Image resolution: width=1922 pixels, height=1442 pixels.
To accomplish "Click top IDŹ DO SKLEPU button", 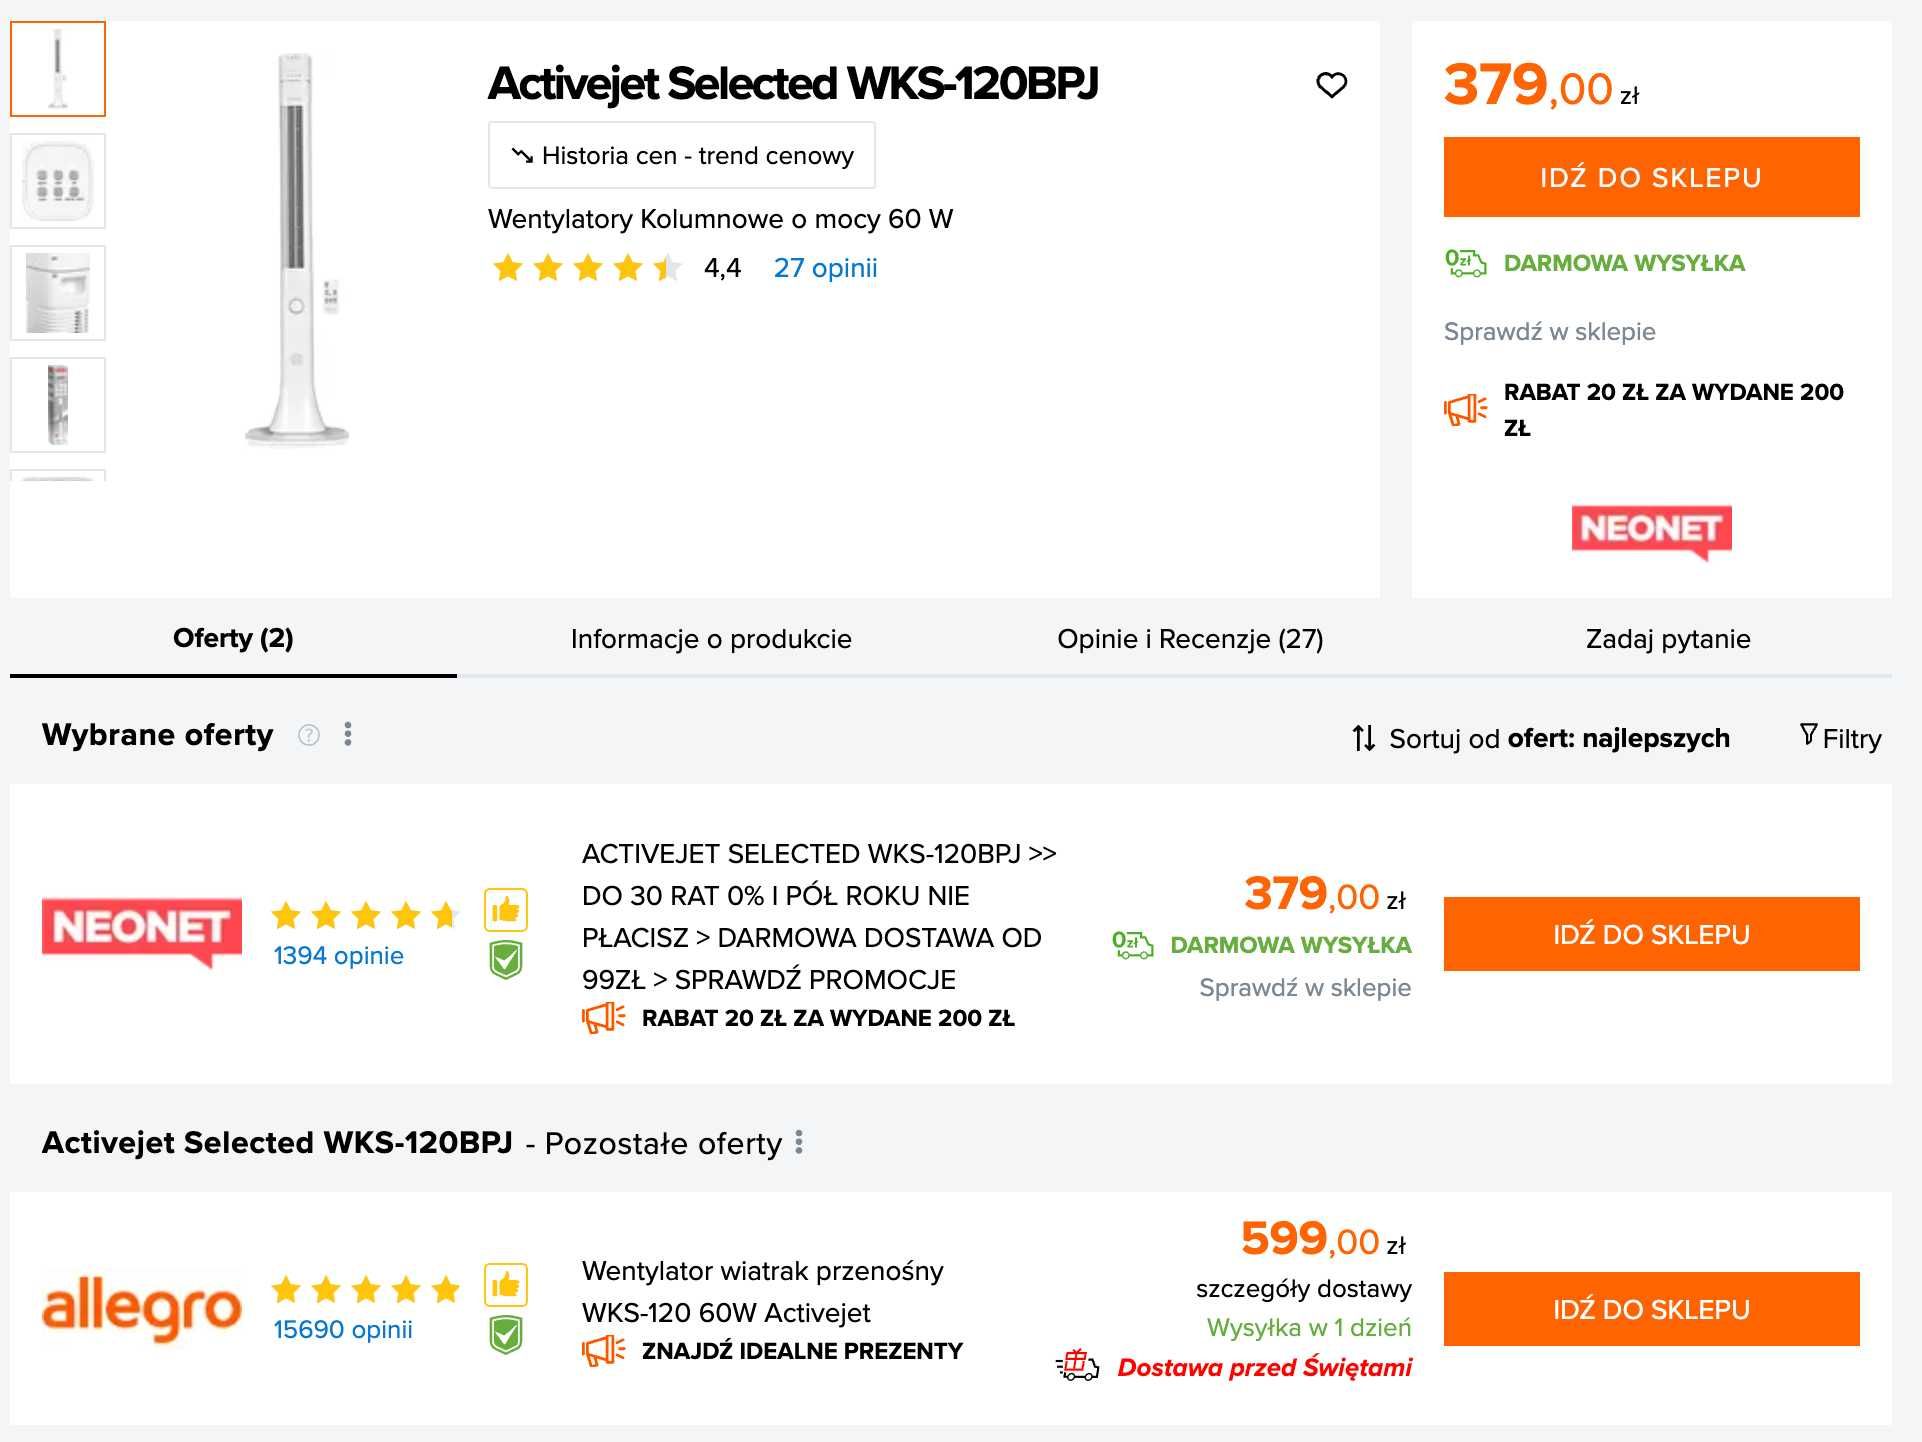I will 1651,177.
